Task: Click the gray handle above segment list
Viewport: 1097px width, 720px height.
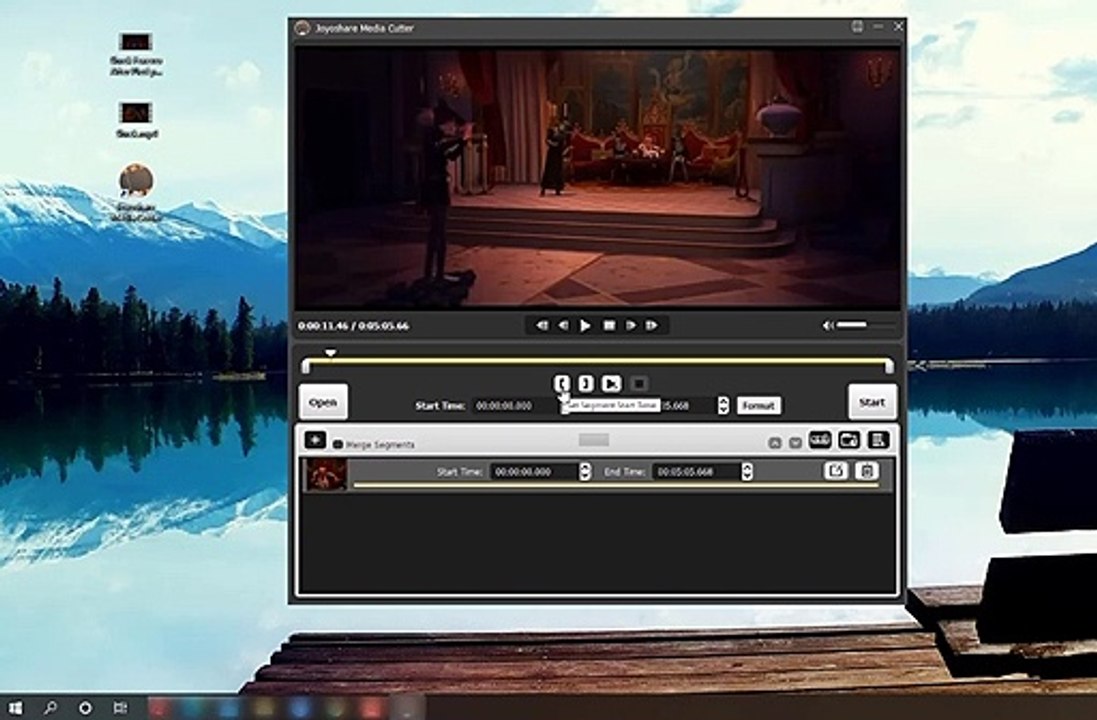Action: tap(594, 439)
